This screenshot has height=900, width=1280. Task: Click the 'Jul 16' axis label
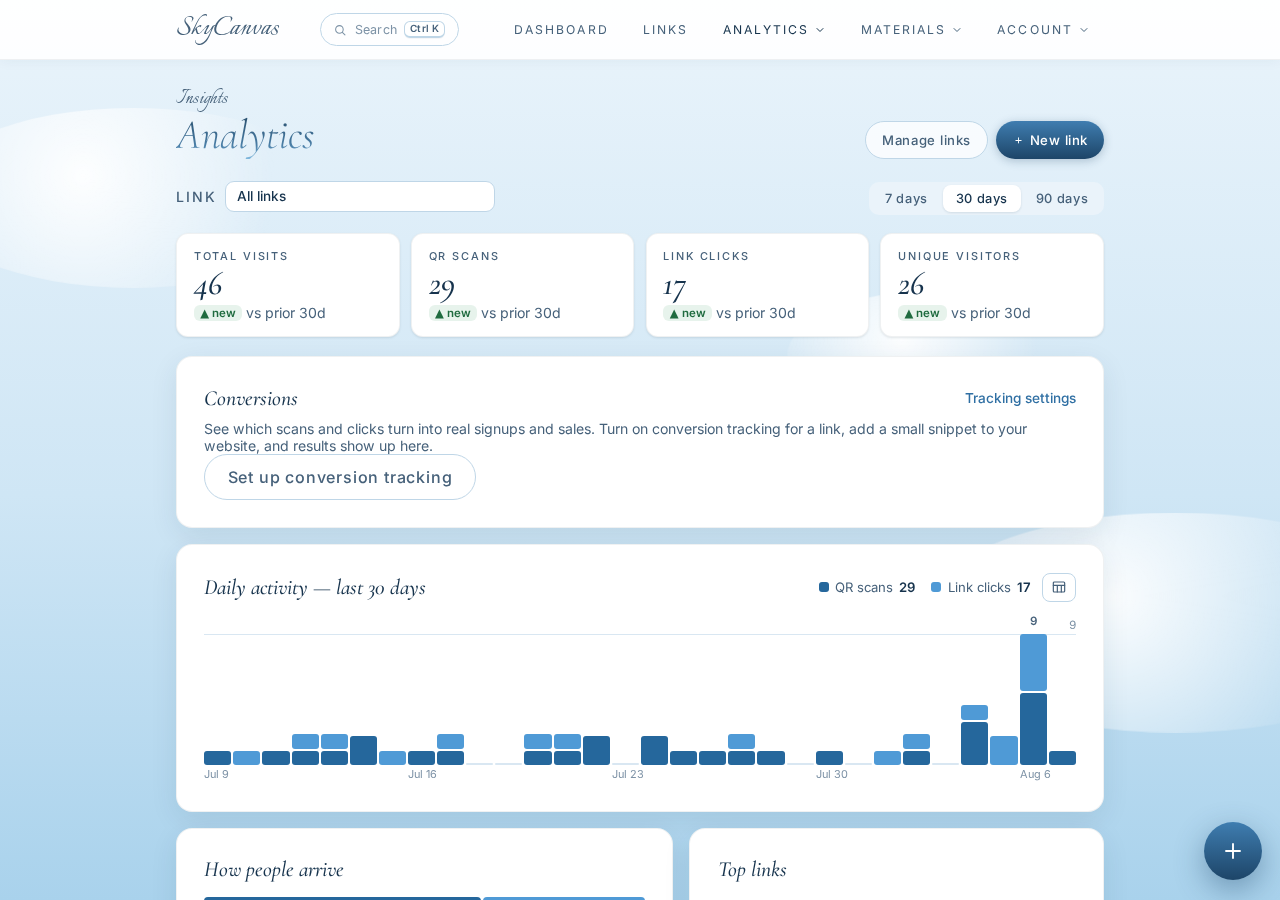(422, 774)
